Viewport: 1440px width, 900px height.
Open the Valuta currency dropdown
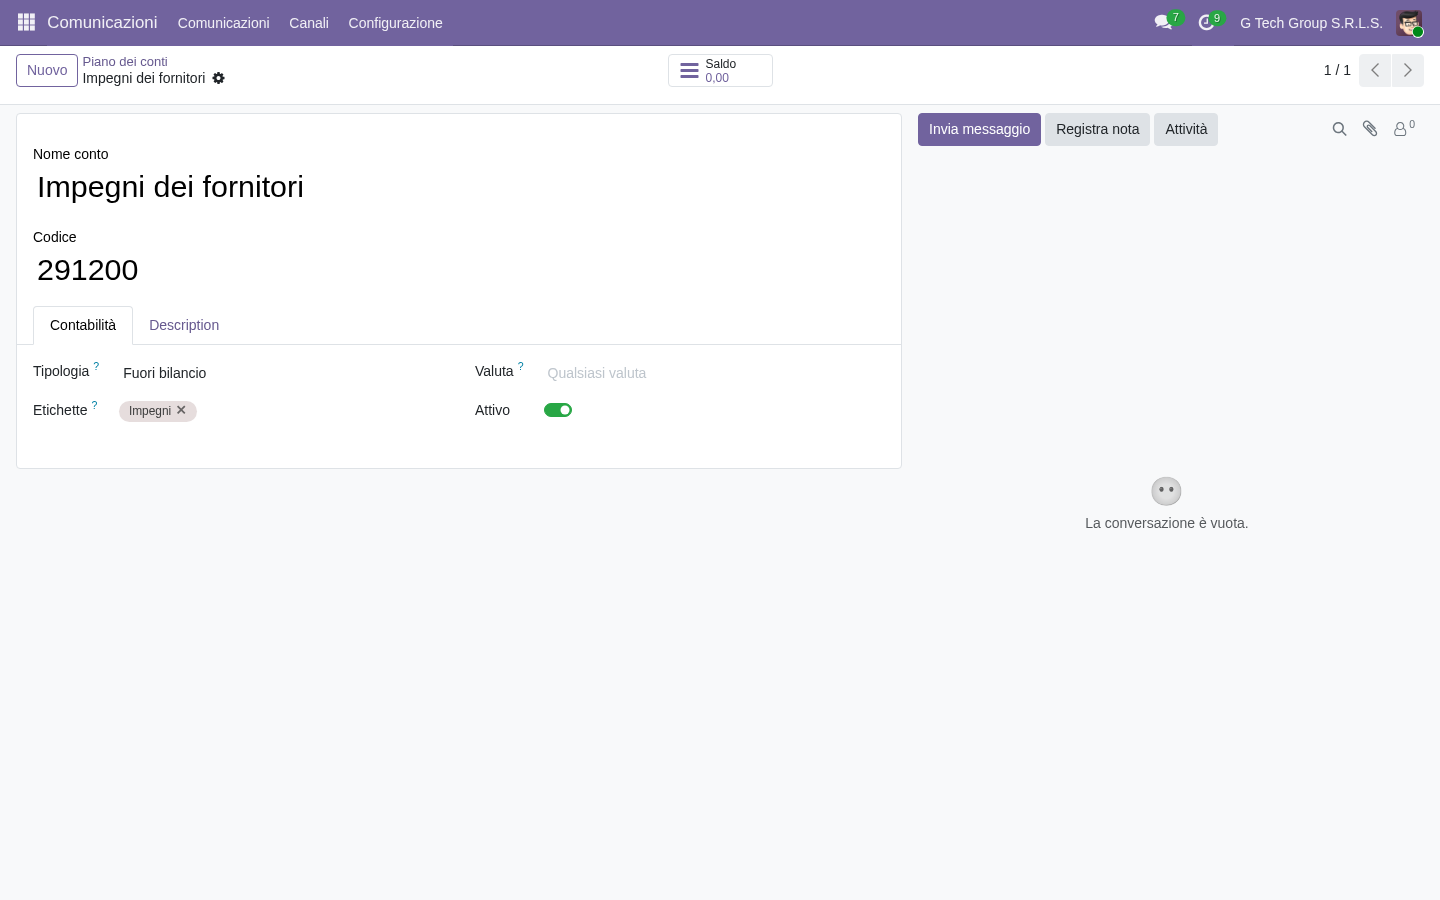(x=714, y=373)
